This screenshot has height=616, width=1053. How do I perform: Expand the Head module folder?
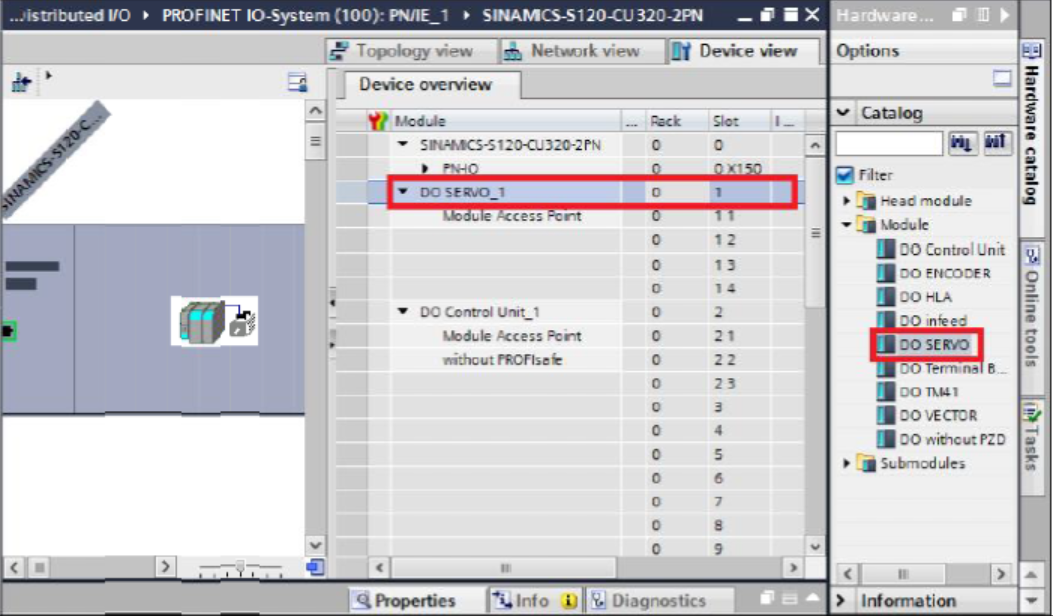[847, 201]
